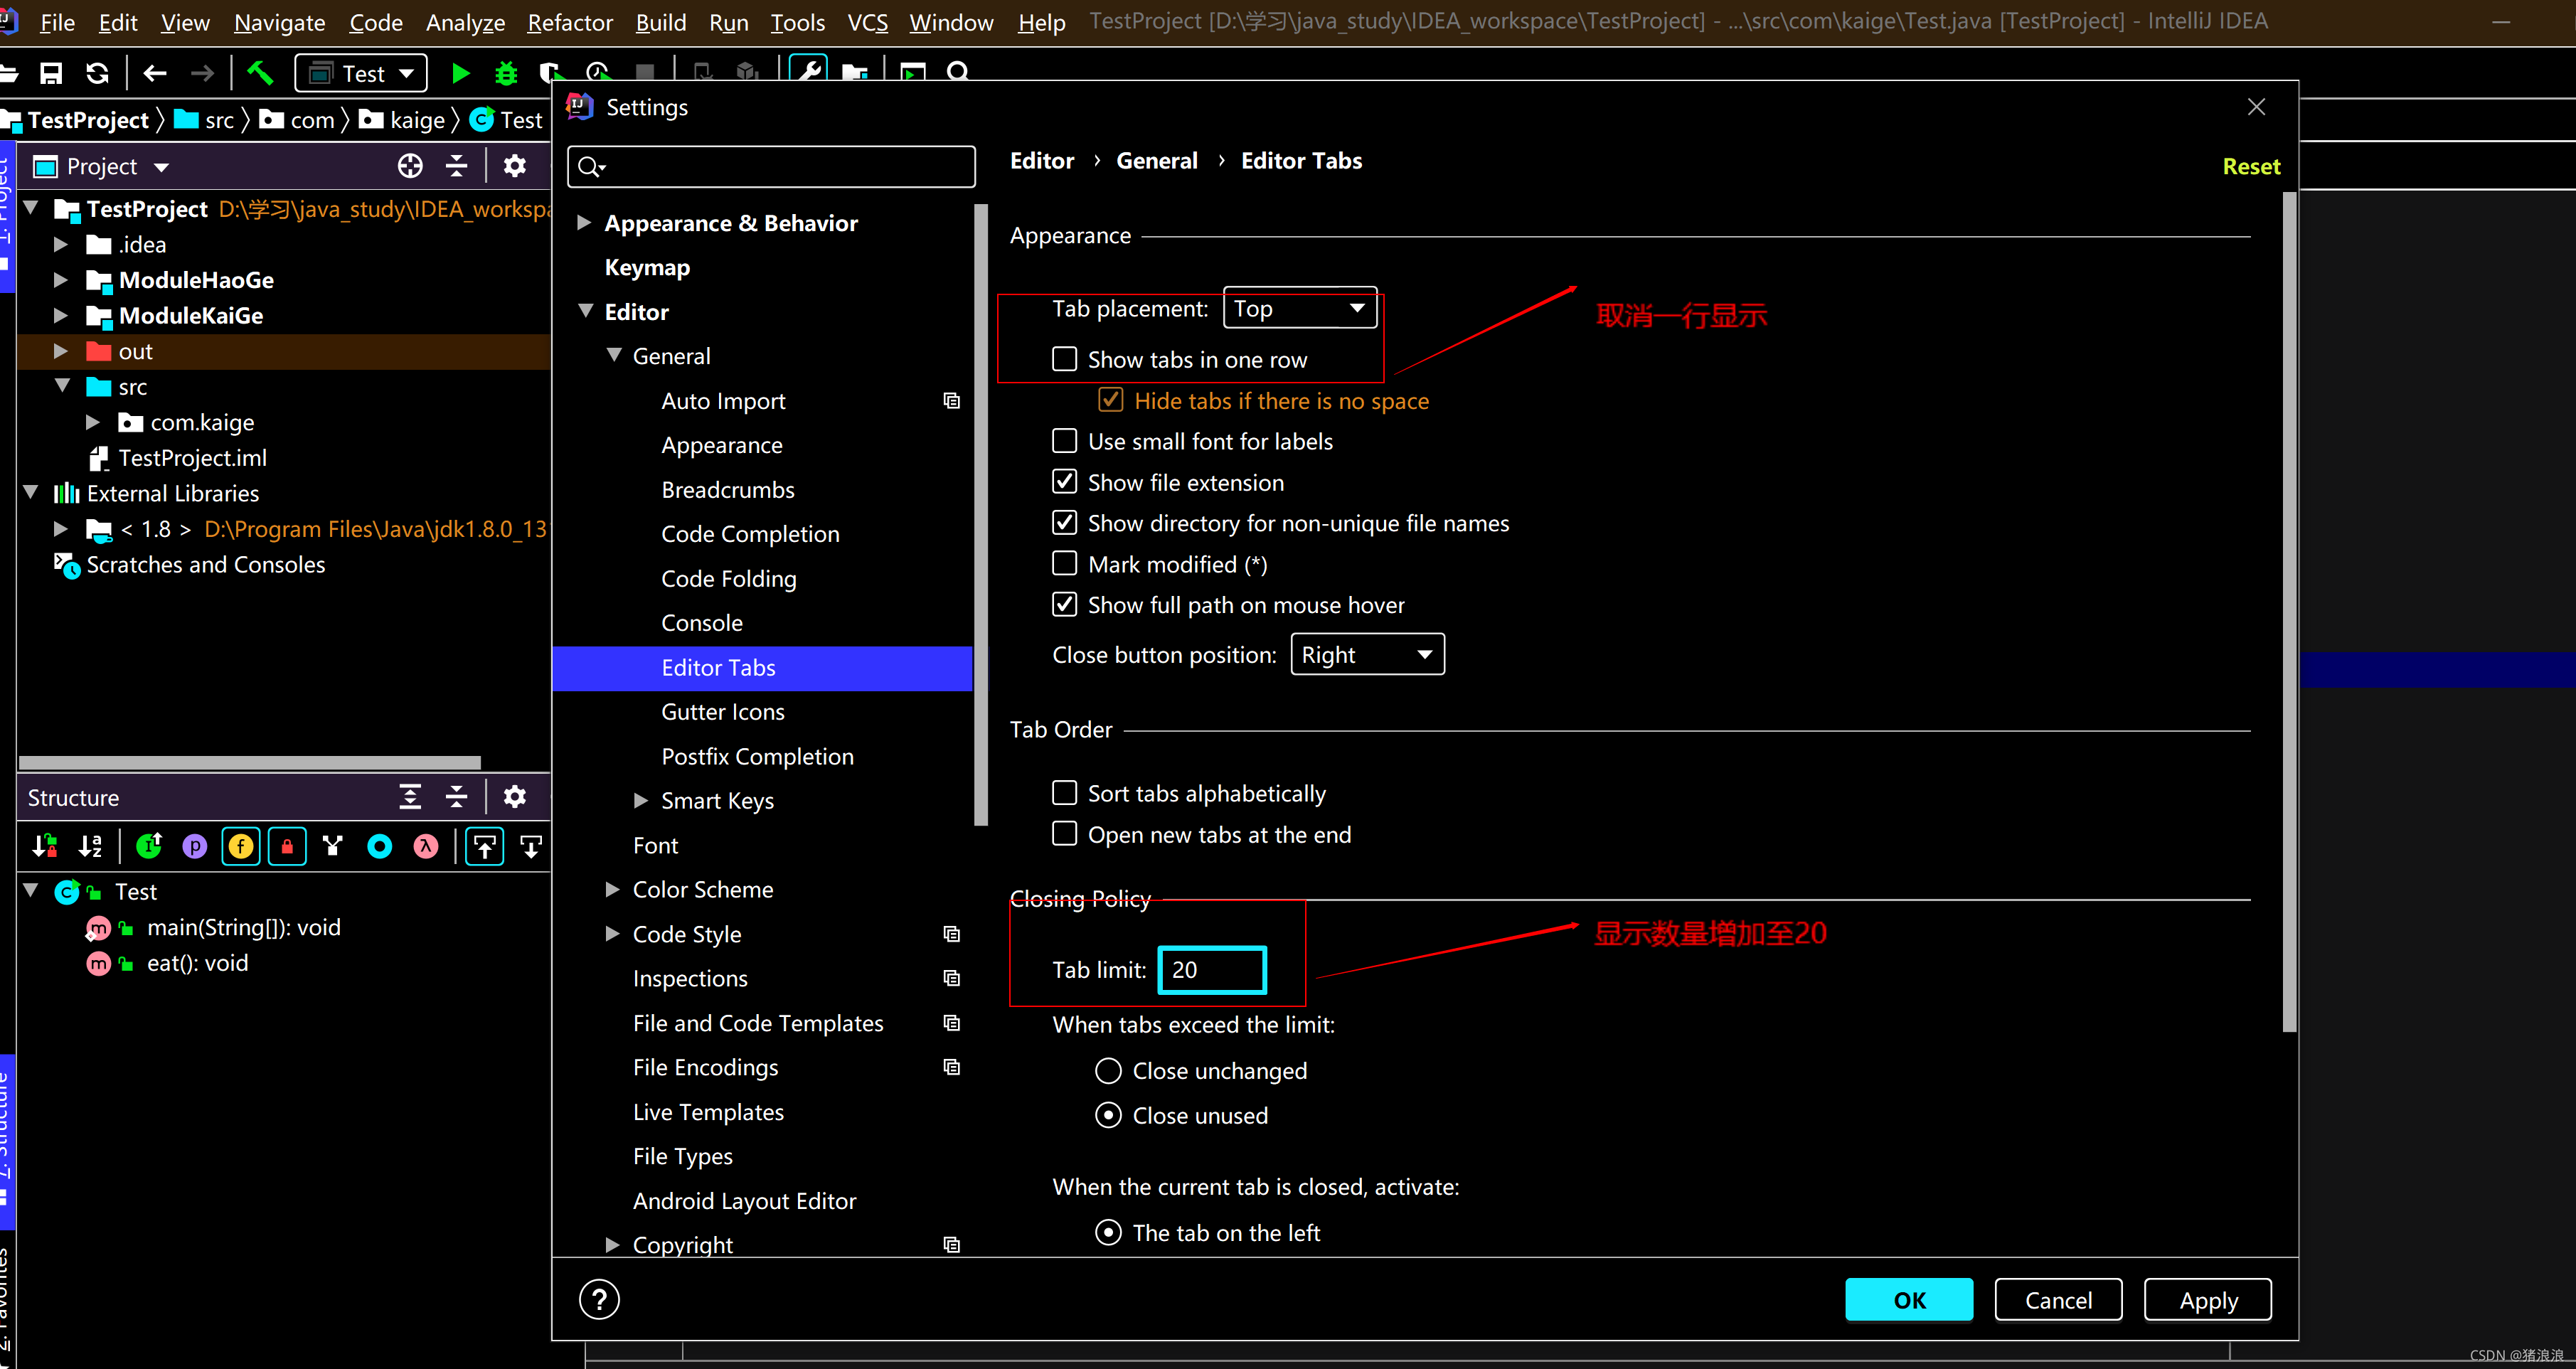
Task: Click the Synchronize refresh toolbar icon
Action: 97,73
